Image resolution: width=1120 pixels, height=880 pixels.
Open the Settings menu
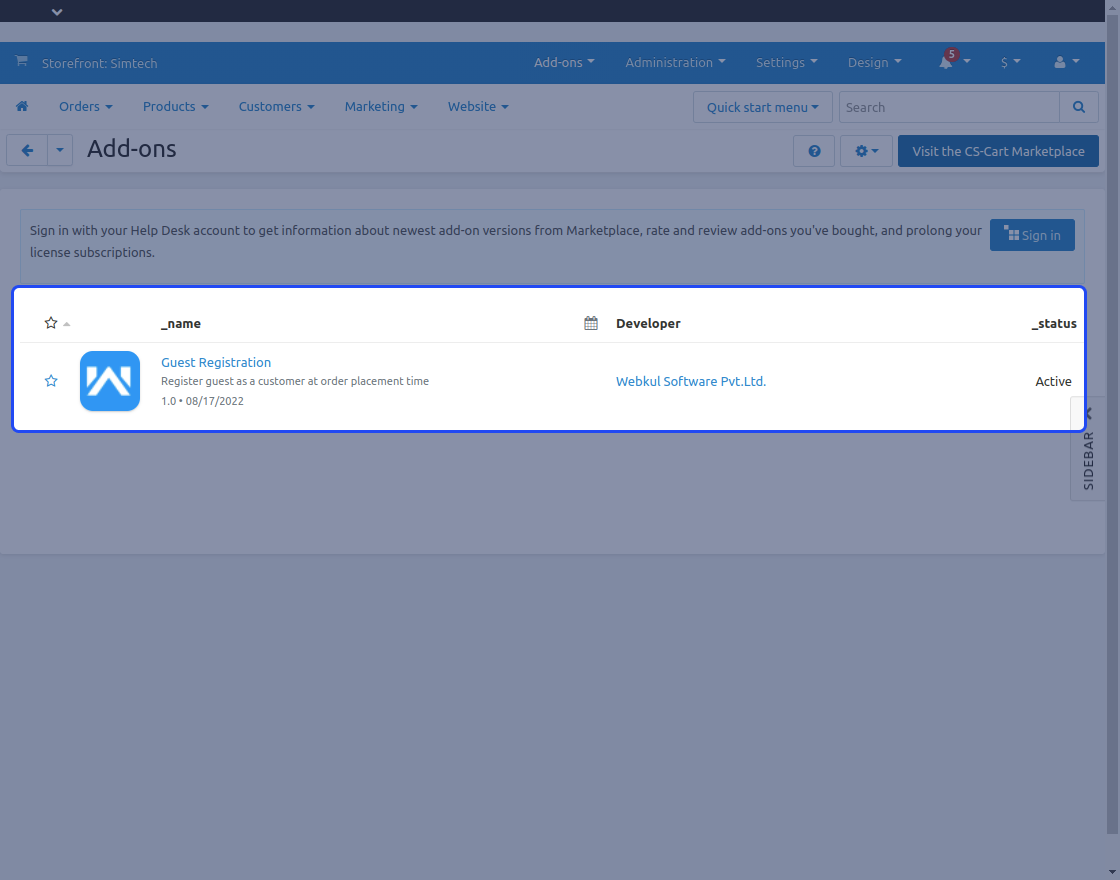[786, 63]
